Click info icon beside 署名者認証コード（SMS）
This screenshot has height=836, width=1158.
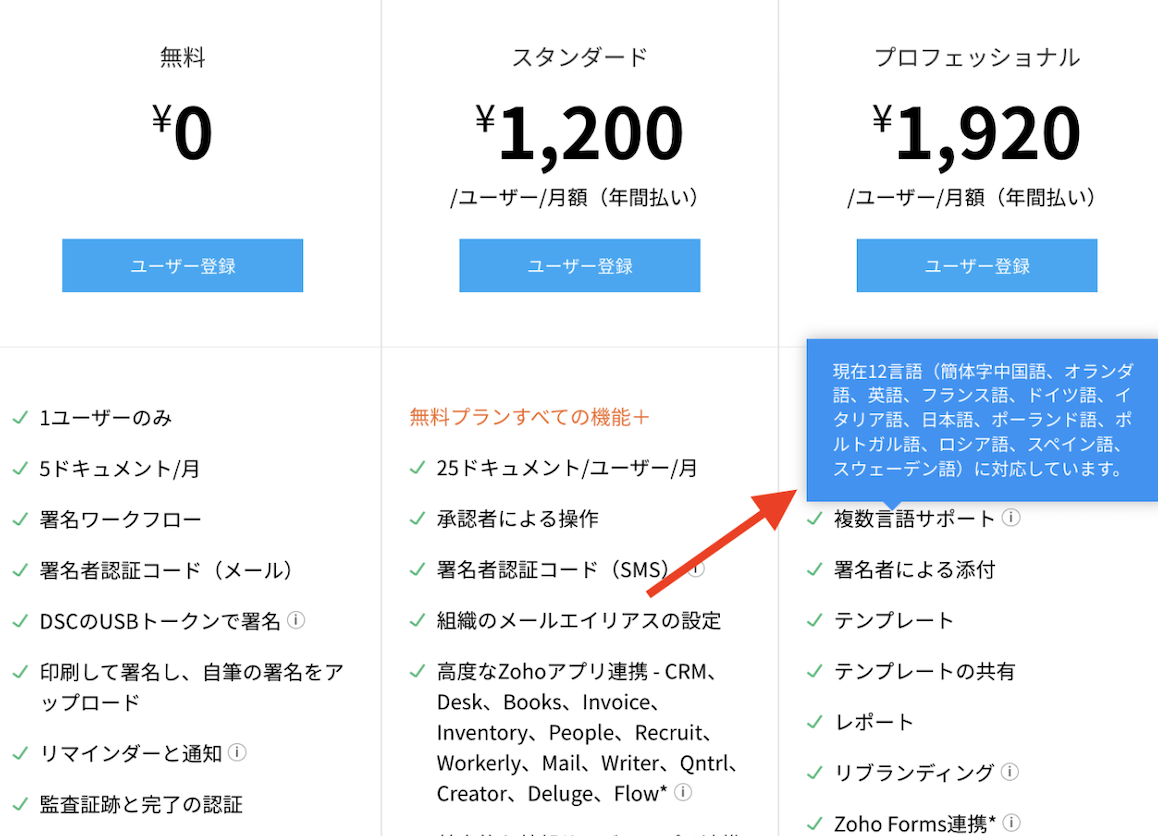click(696, 569)
